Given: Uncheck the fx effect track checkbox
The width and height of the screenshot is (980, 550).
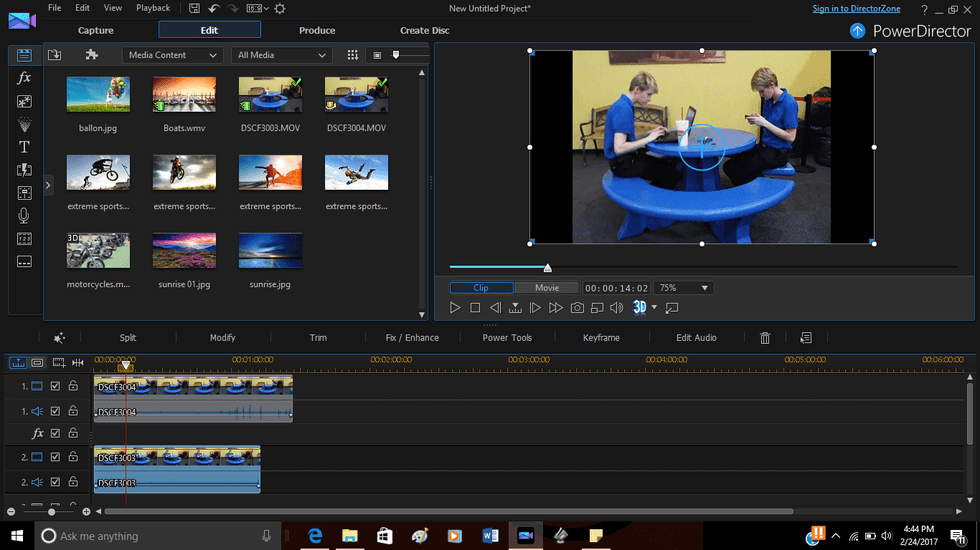Looking at the screenshot, I should 56,433.
